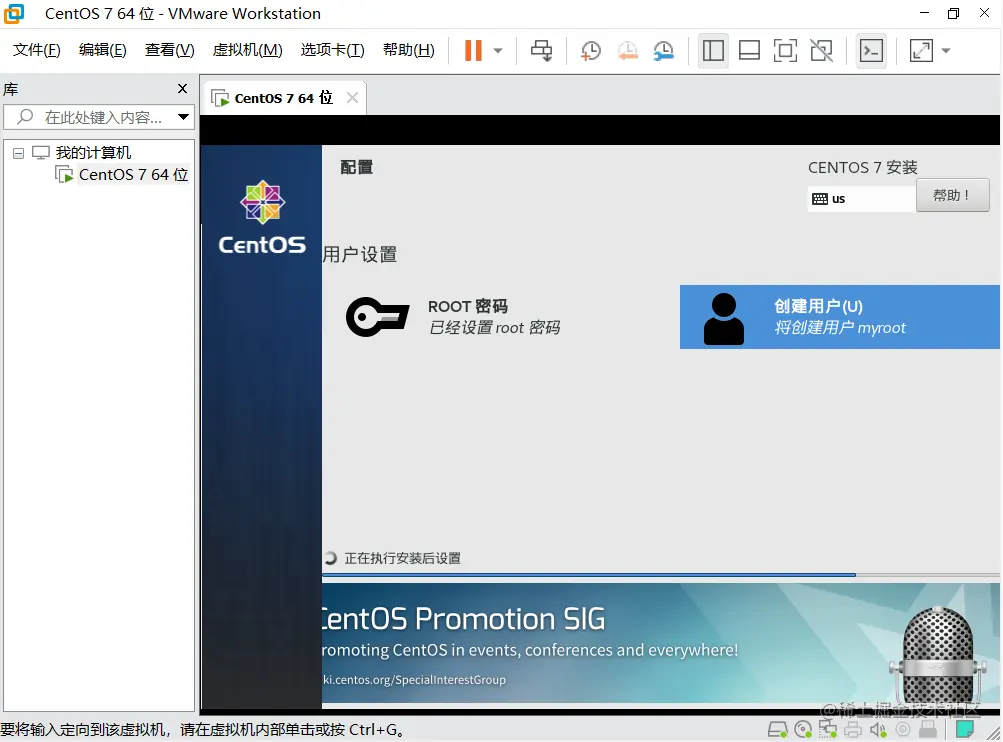The image size is (1003, 742).
Task: Select CentOS 7 64 位 in the library tree
Action: (x=134, y=175)
